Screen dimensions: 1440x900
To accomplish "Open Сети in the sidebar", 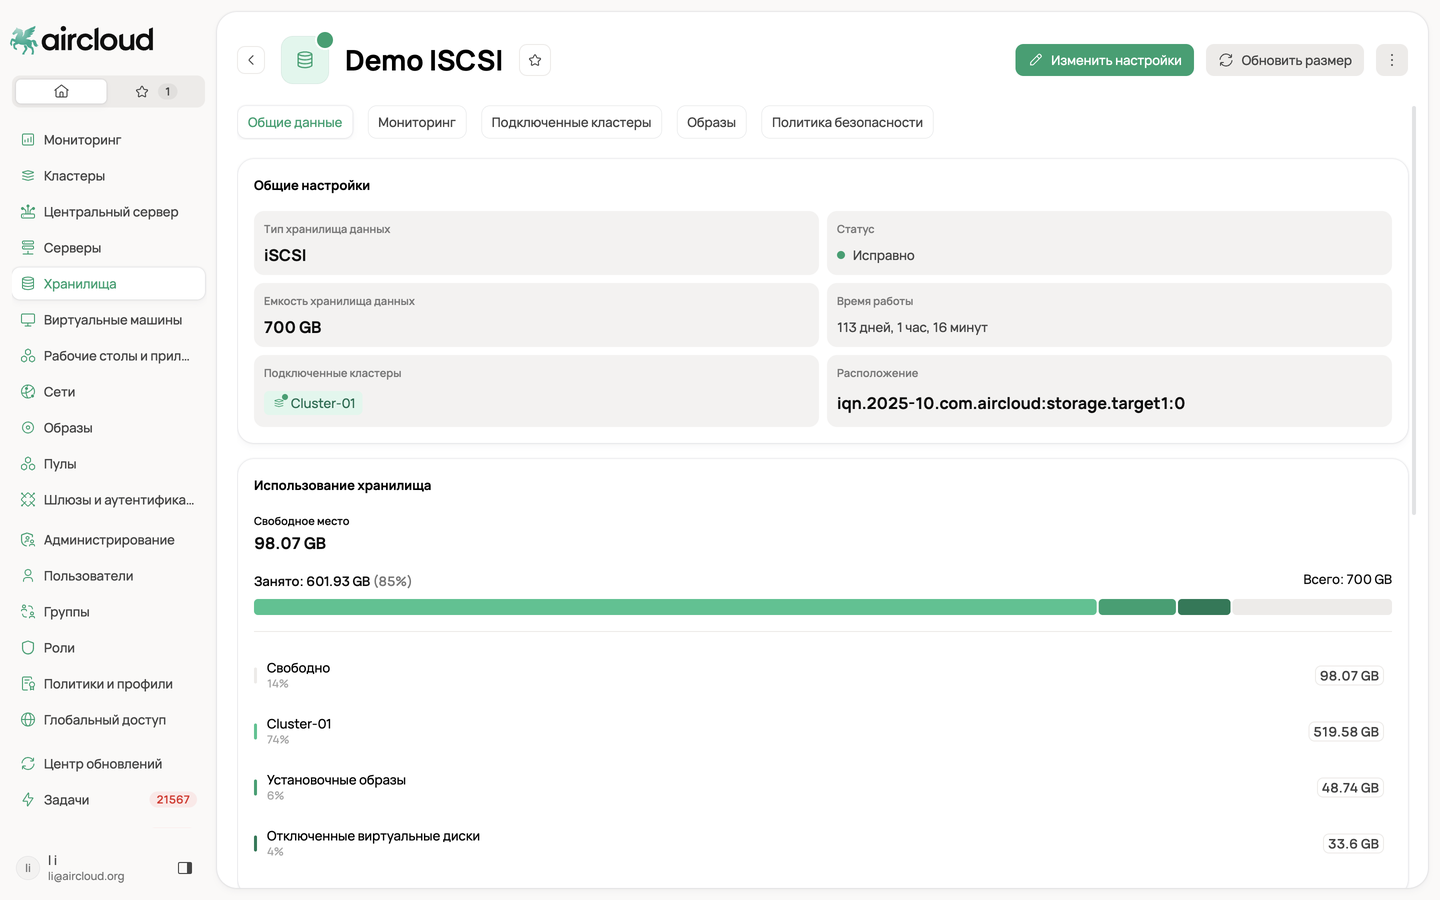I will (108, 392).
